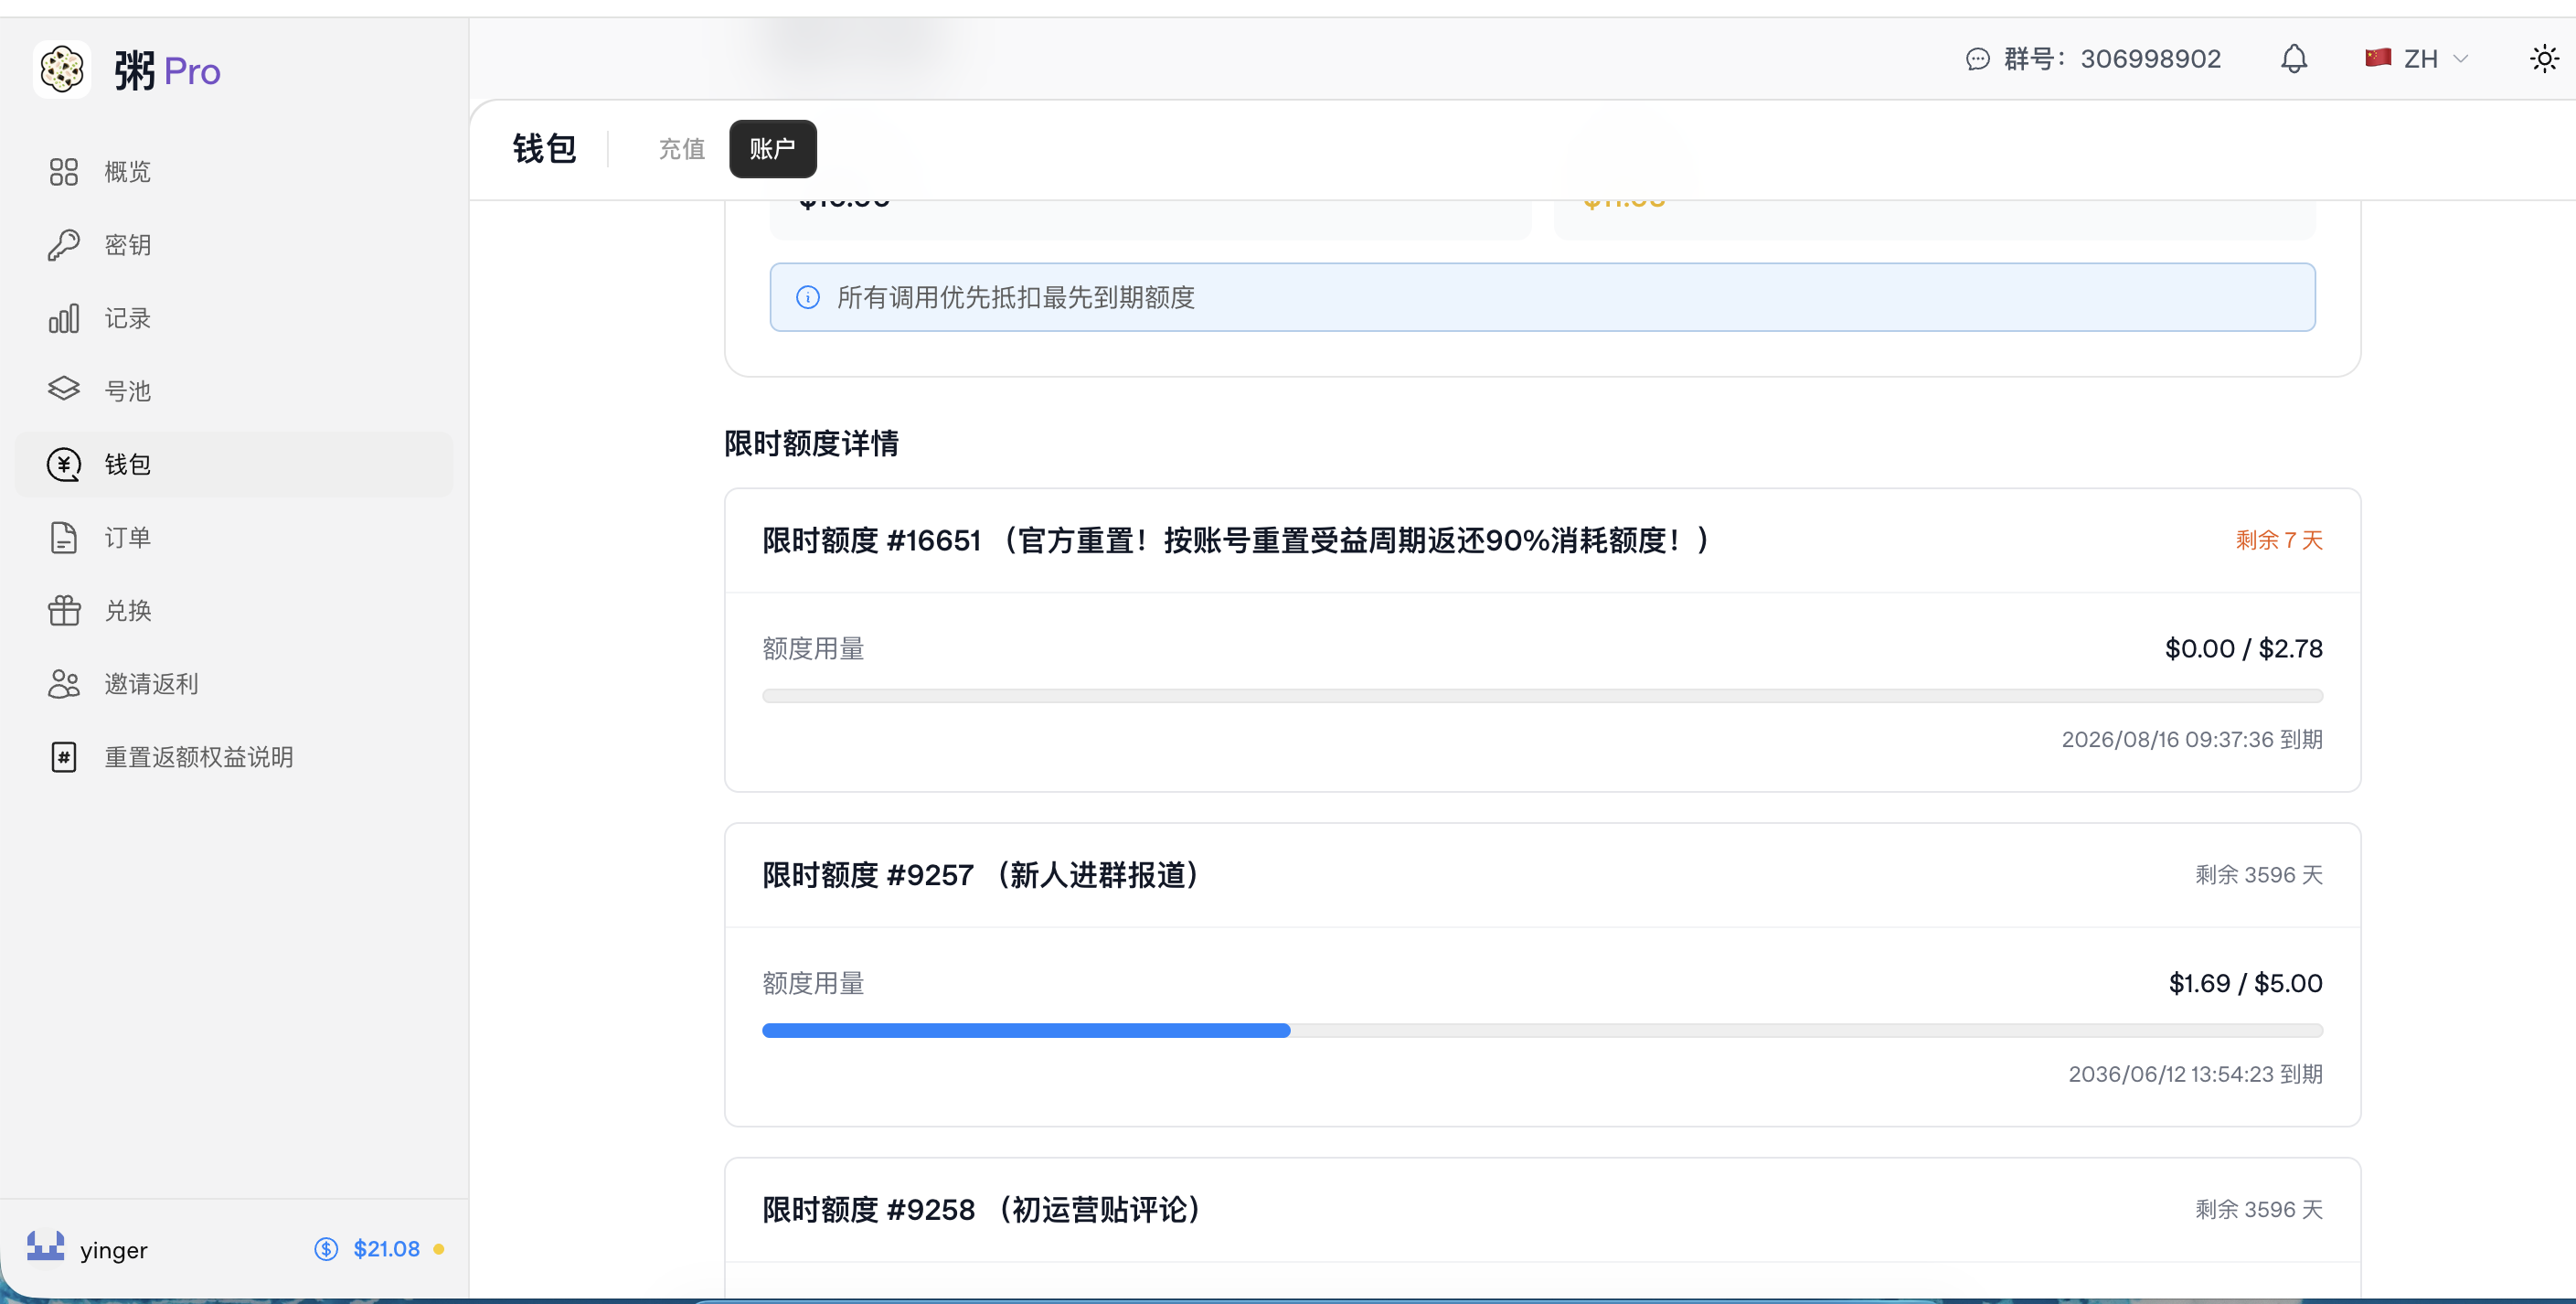Image resolution: width=2576 pixels, height=1304 pixels.
Task: Click 剩余 3596 天 on the #9258 card
Action: tap(2259, 1210)
